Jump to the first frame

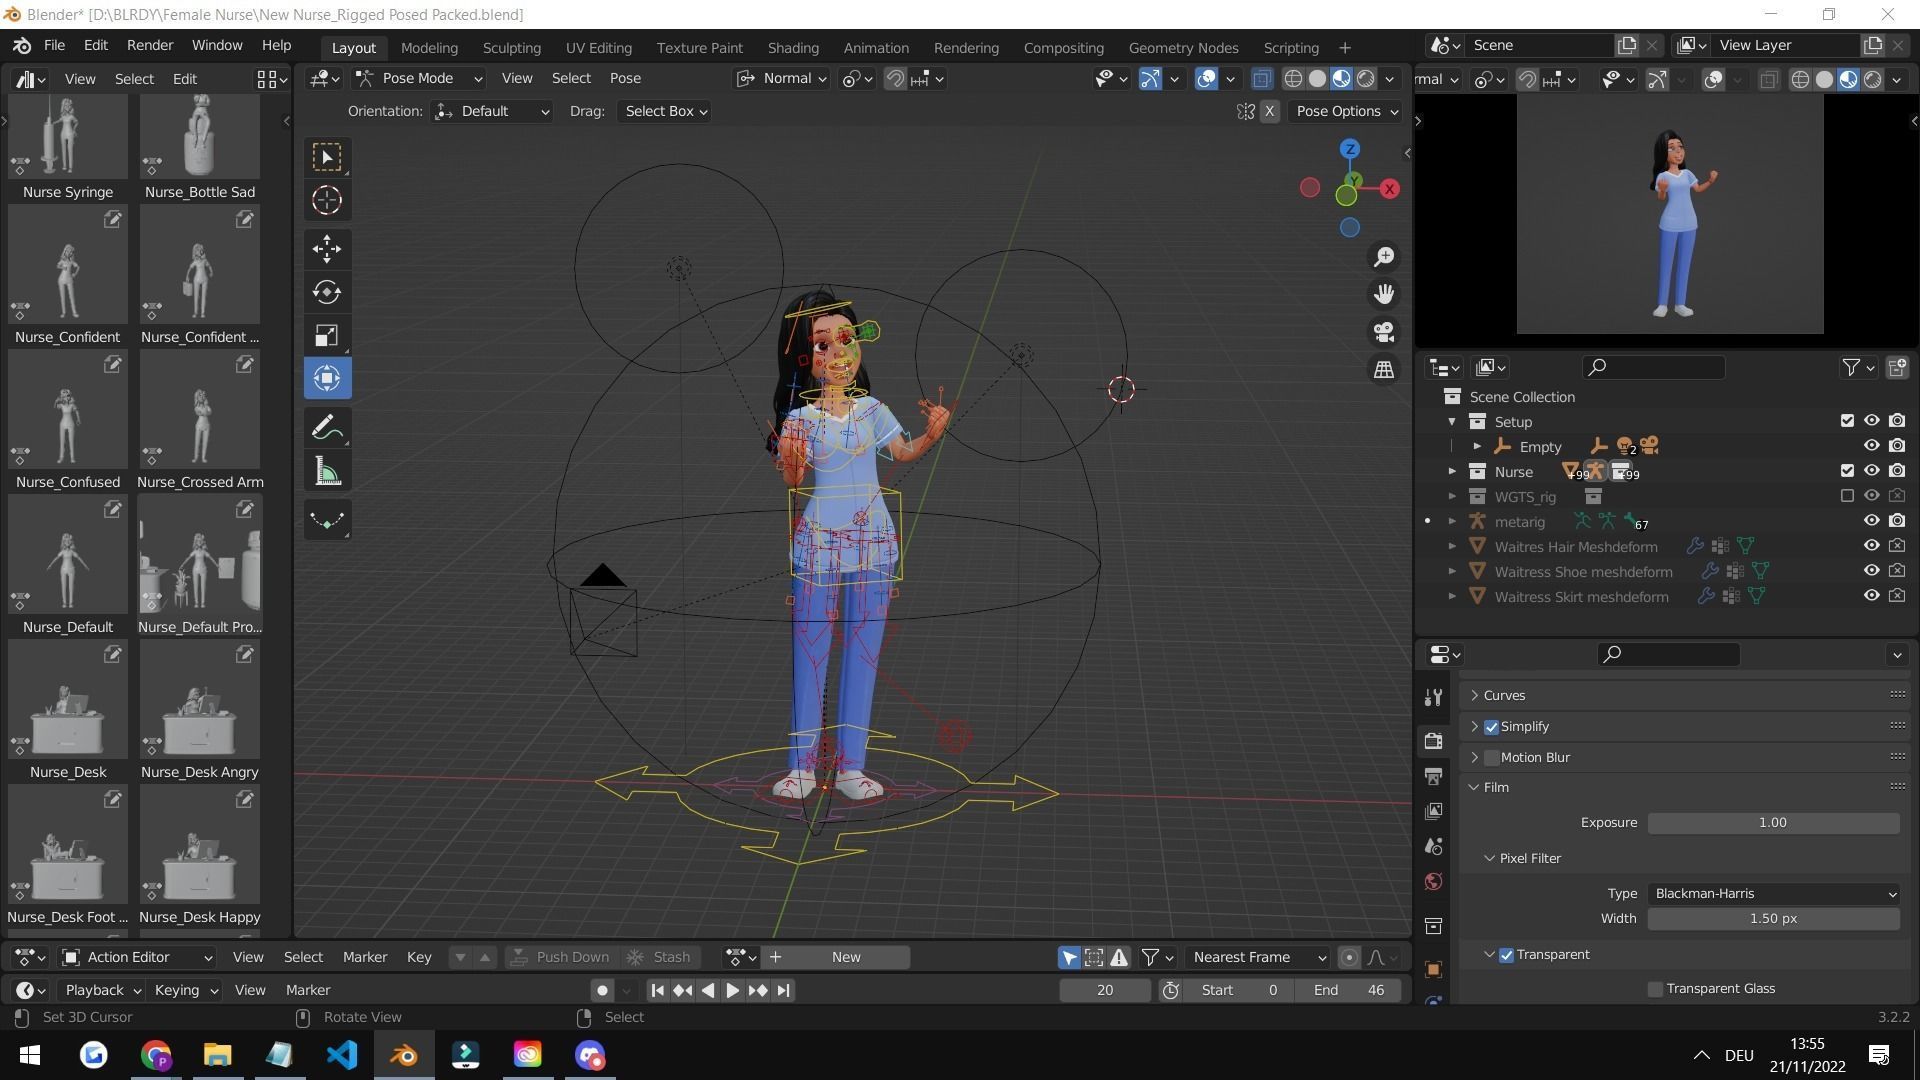(x=657, y=990)
